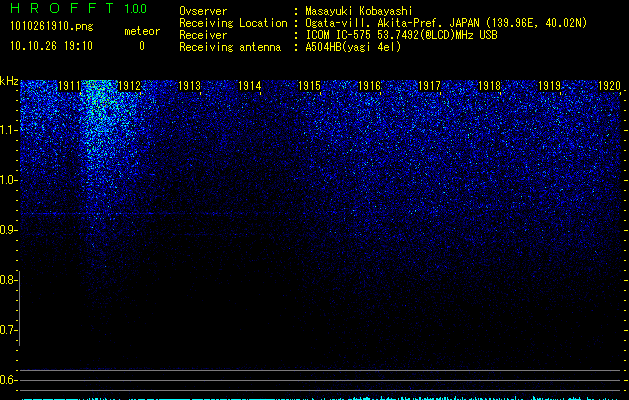629x400 pixels.
Task: Click the 1920 time marker
Action: 609,86
